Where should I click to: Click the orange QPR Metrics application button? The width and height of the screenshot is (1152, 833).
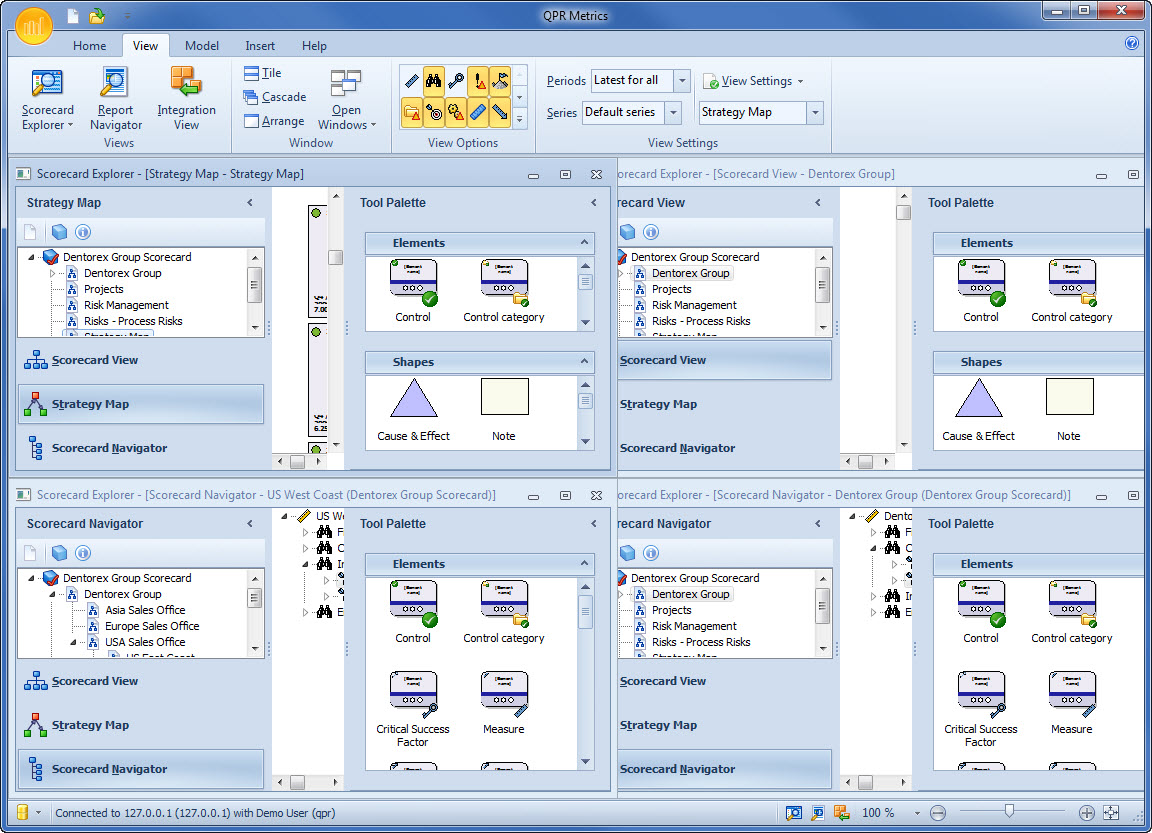pos(34,27)
